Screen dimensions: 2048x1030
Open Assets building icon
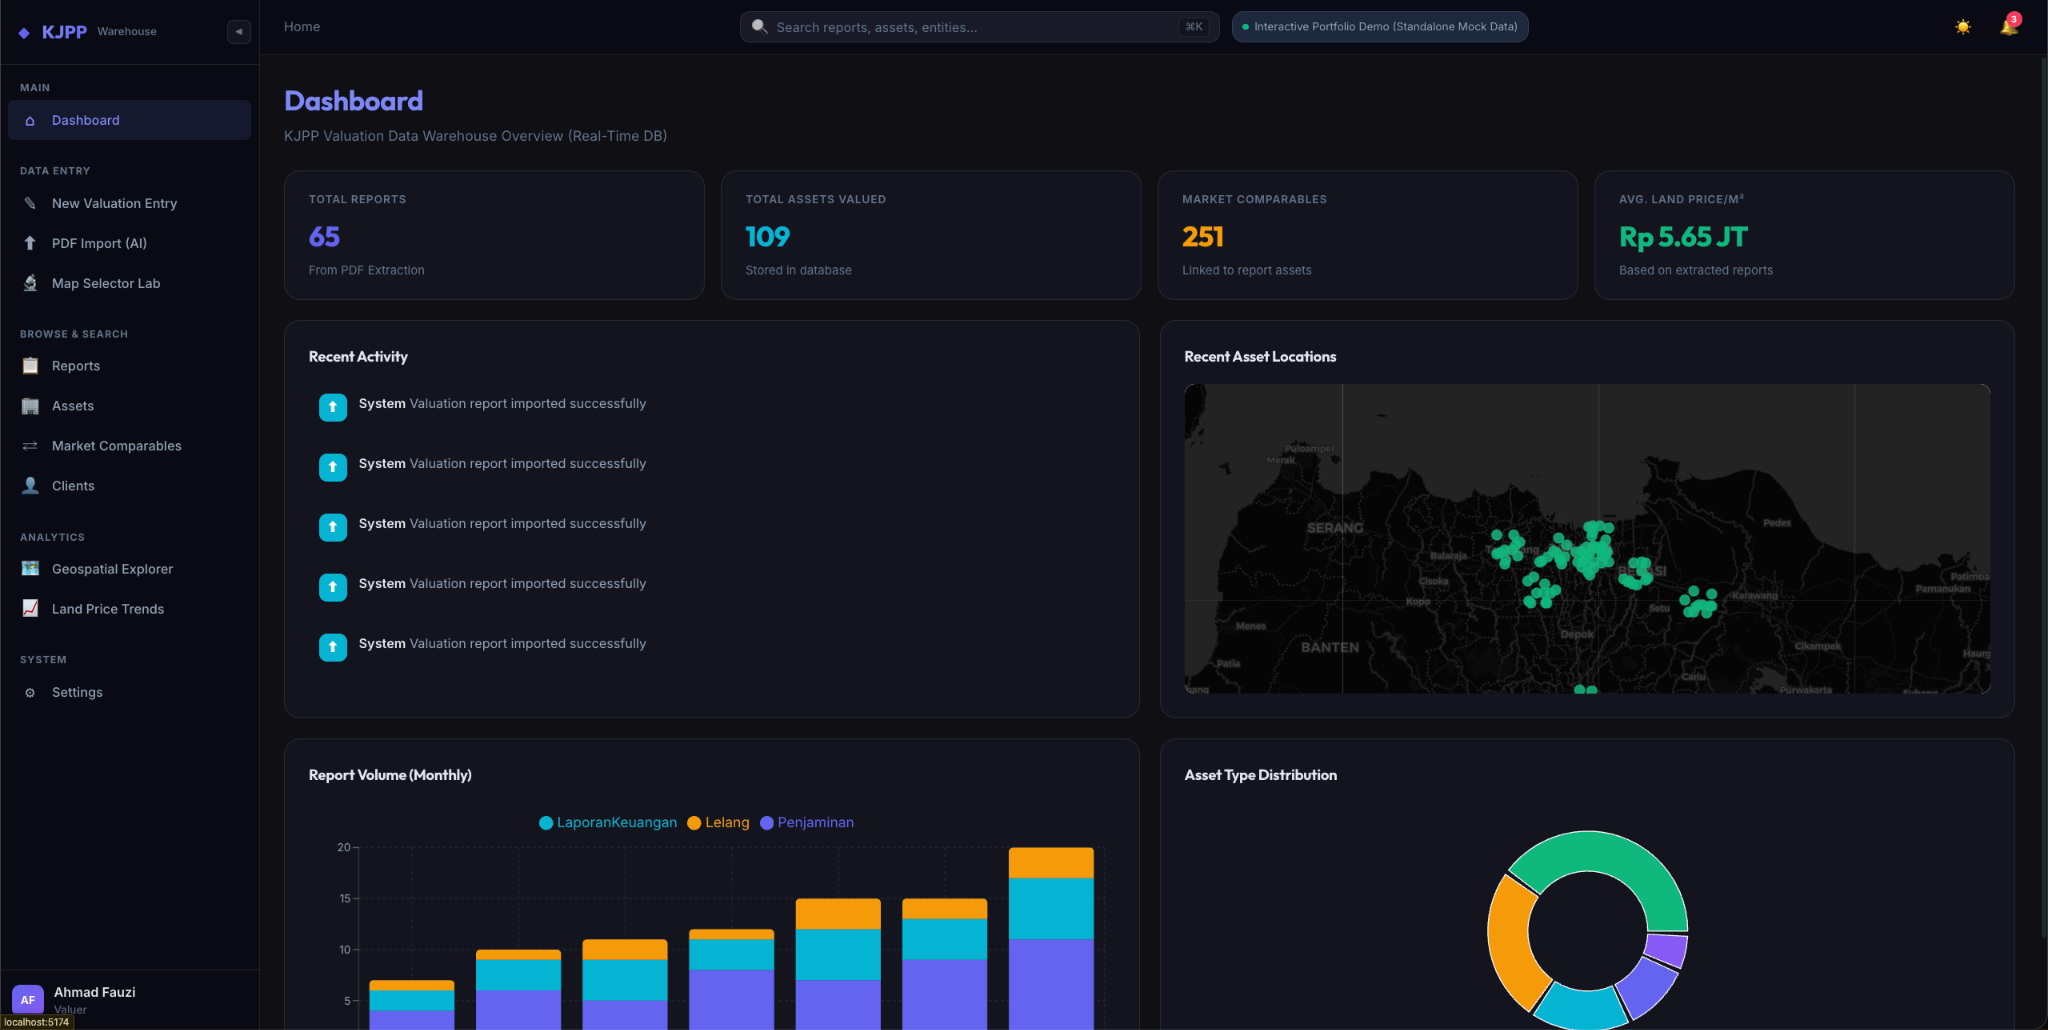click(30, 406)
